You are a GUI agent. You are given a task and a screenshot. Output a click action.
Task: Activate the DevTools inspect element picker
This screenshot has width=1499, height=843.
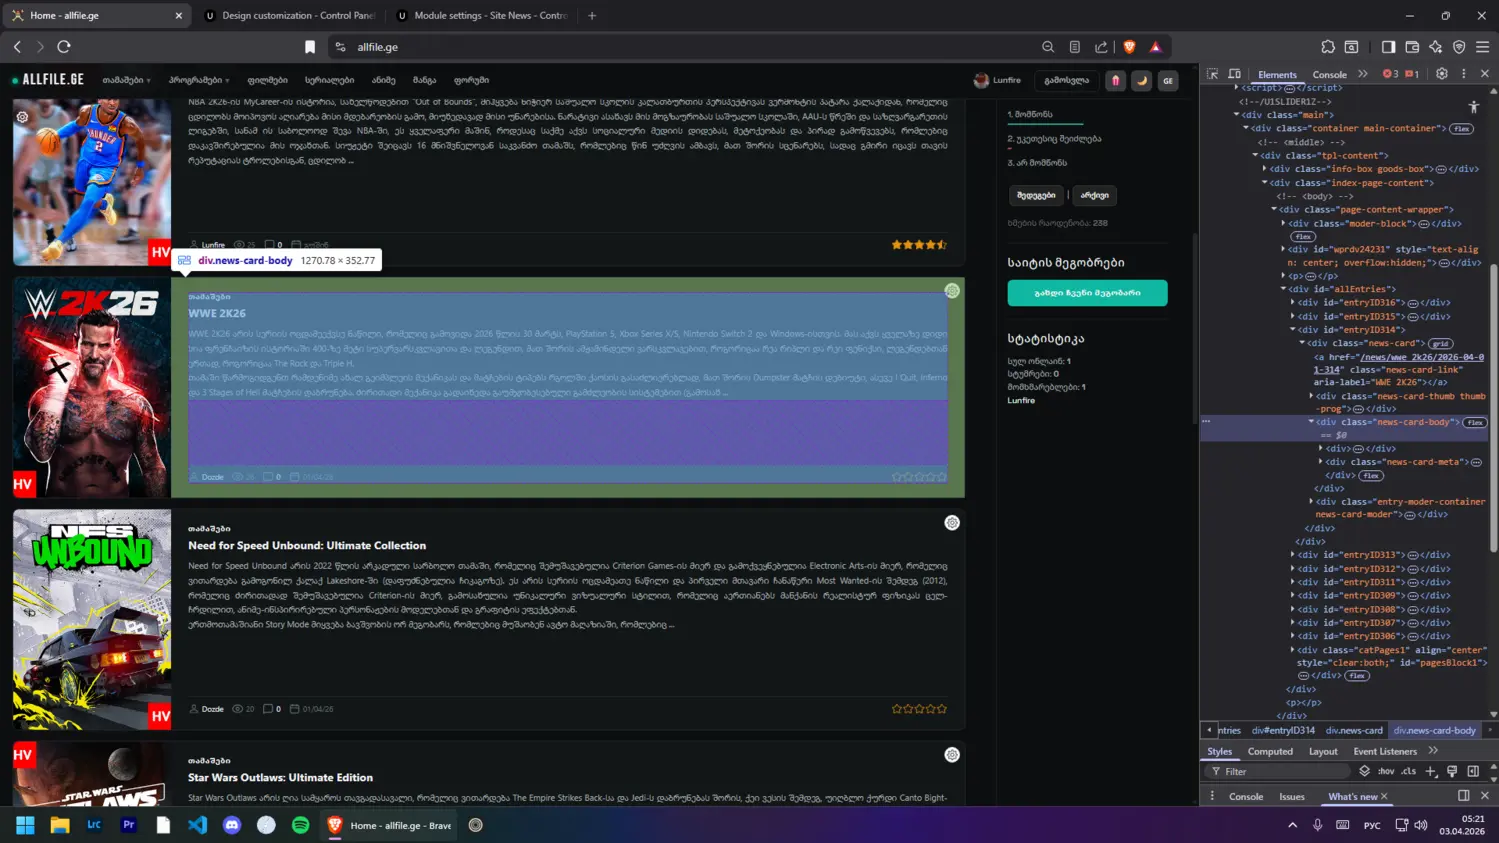[1213, 74]
